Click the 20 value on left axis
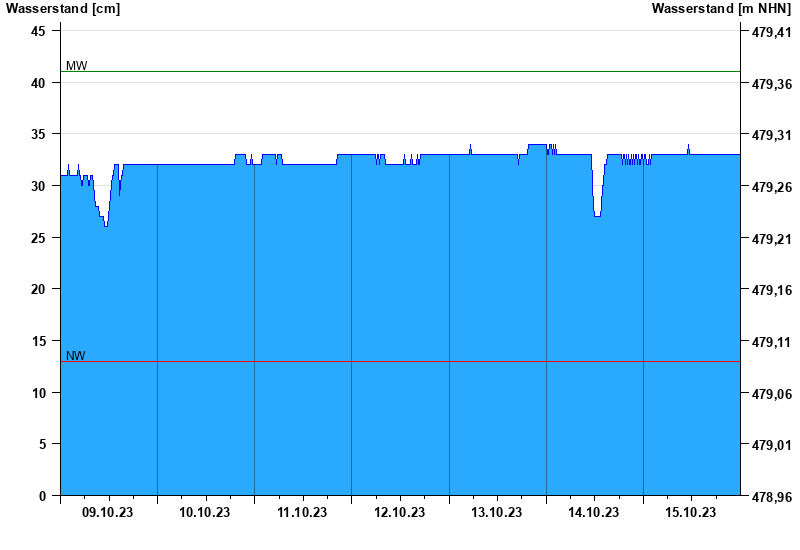The image size is (800, 550). pos(38,289)
